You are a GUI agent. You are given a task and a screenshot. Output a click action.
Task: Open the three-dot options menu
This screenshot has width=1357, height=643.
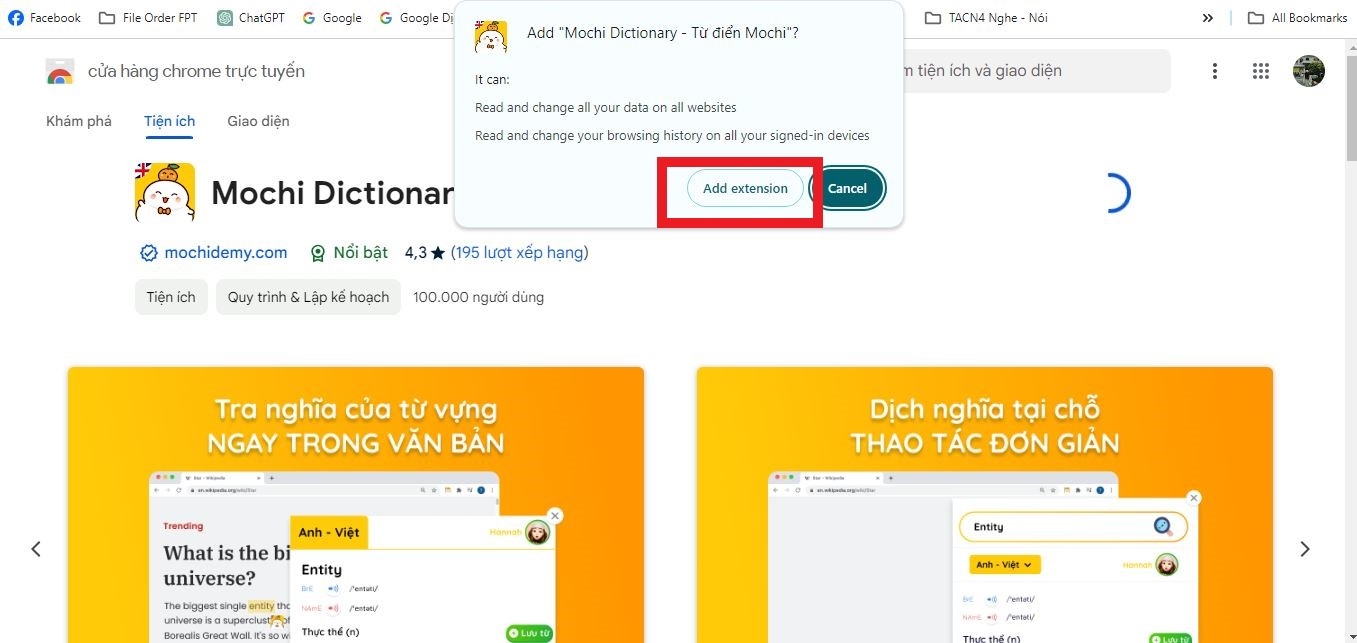click(1215, 71)
